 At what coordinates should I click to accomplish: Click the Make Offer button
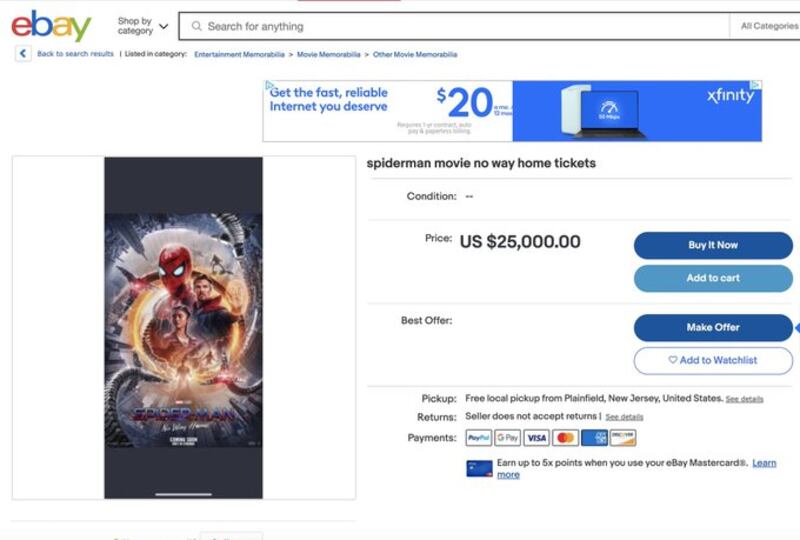click(713, 328)
